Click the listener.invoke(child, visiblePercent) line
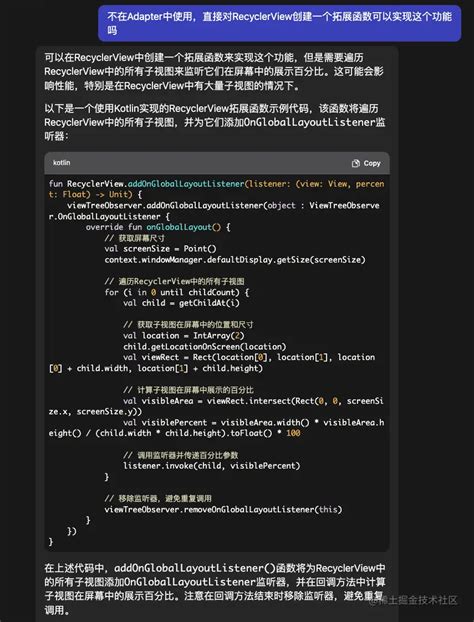The height and width of the screenshot is (622, 474). click(x=211, y=466)
